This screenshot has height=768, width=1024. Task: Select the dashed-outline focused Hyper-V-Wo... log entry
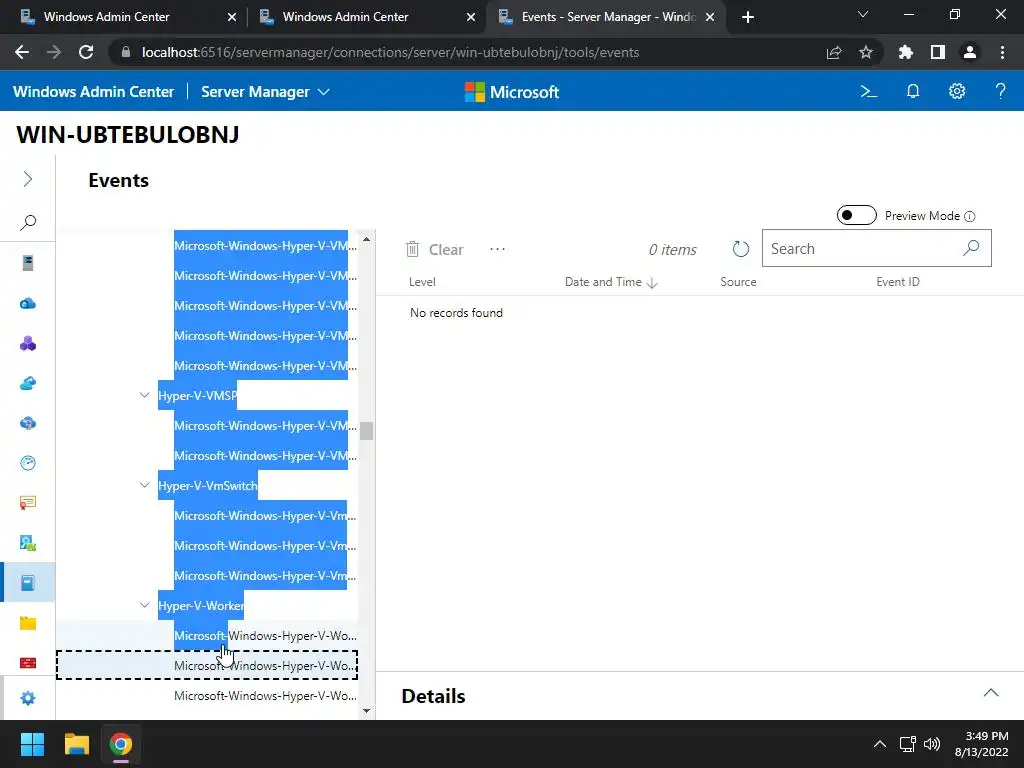(207, 665)
